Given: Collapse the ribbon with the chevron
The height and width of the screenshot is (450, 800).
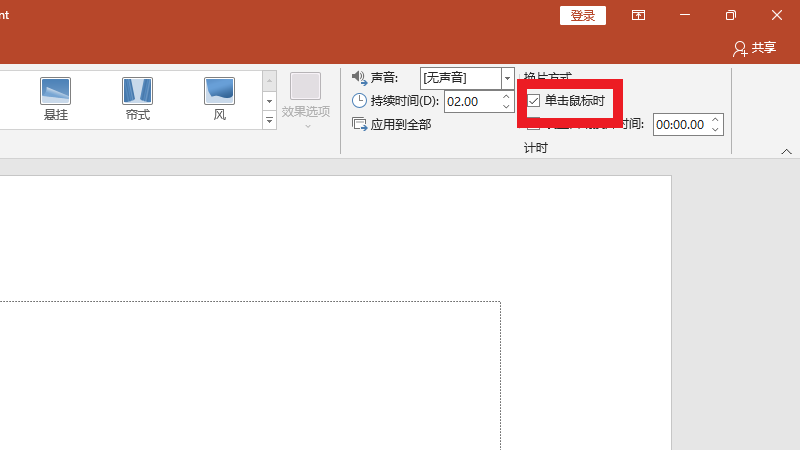Looking at the screenshot, I should 786,152.
